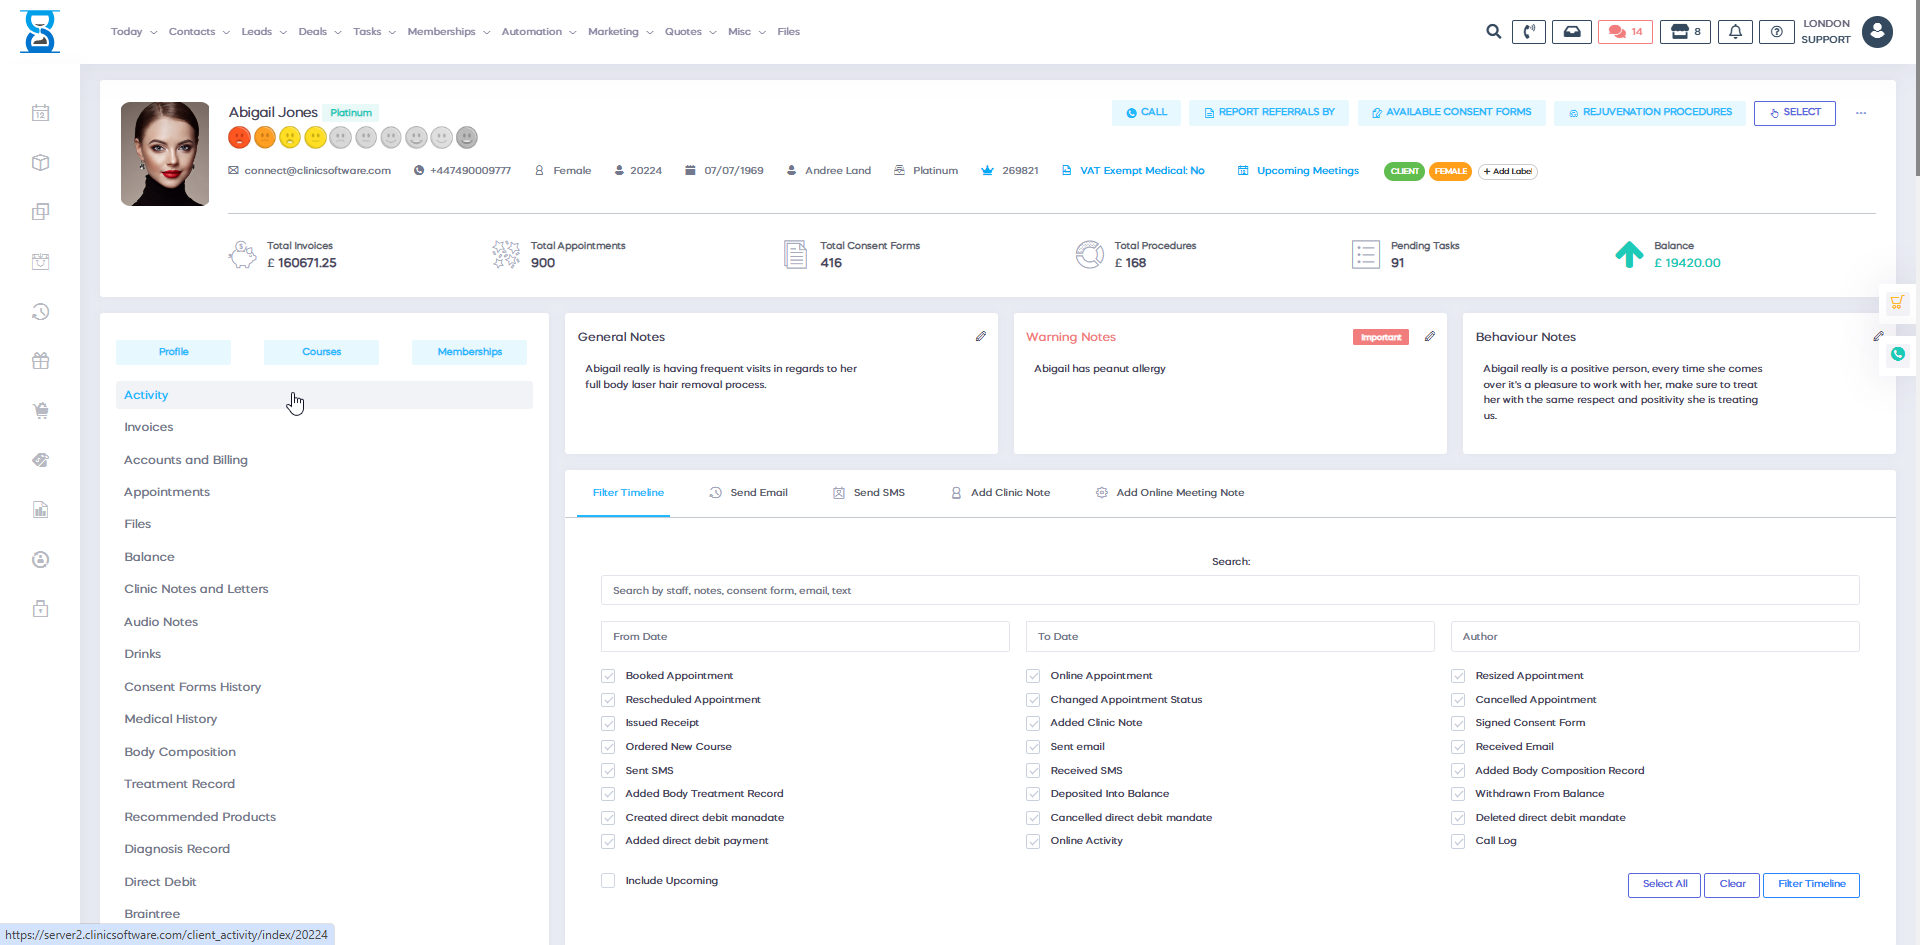Switch to the Send Email tab
Image resolution: width=1920 pixels, height=945 pixels.
749,493
